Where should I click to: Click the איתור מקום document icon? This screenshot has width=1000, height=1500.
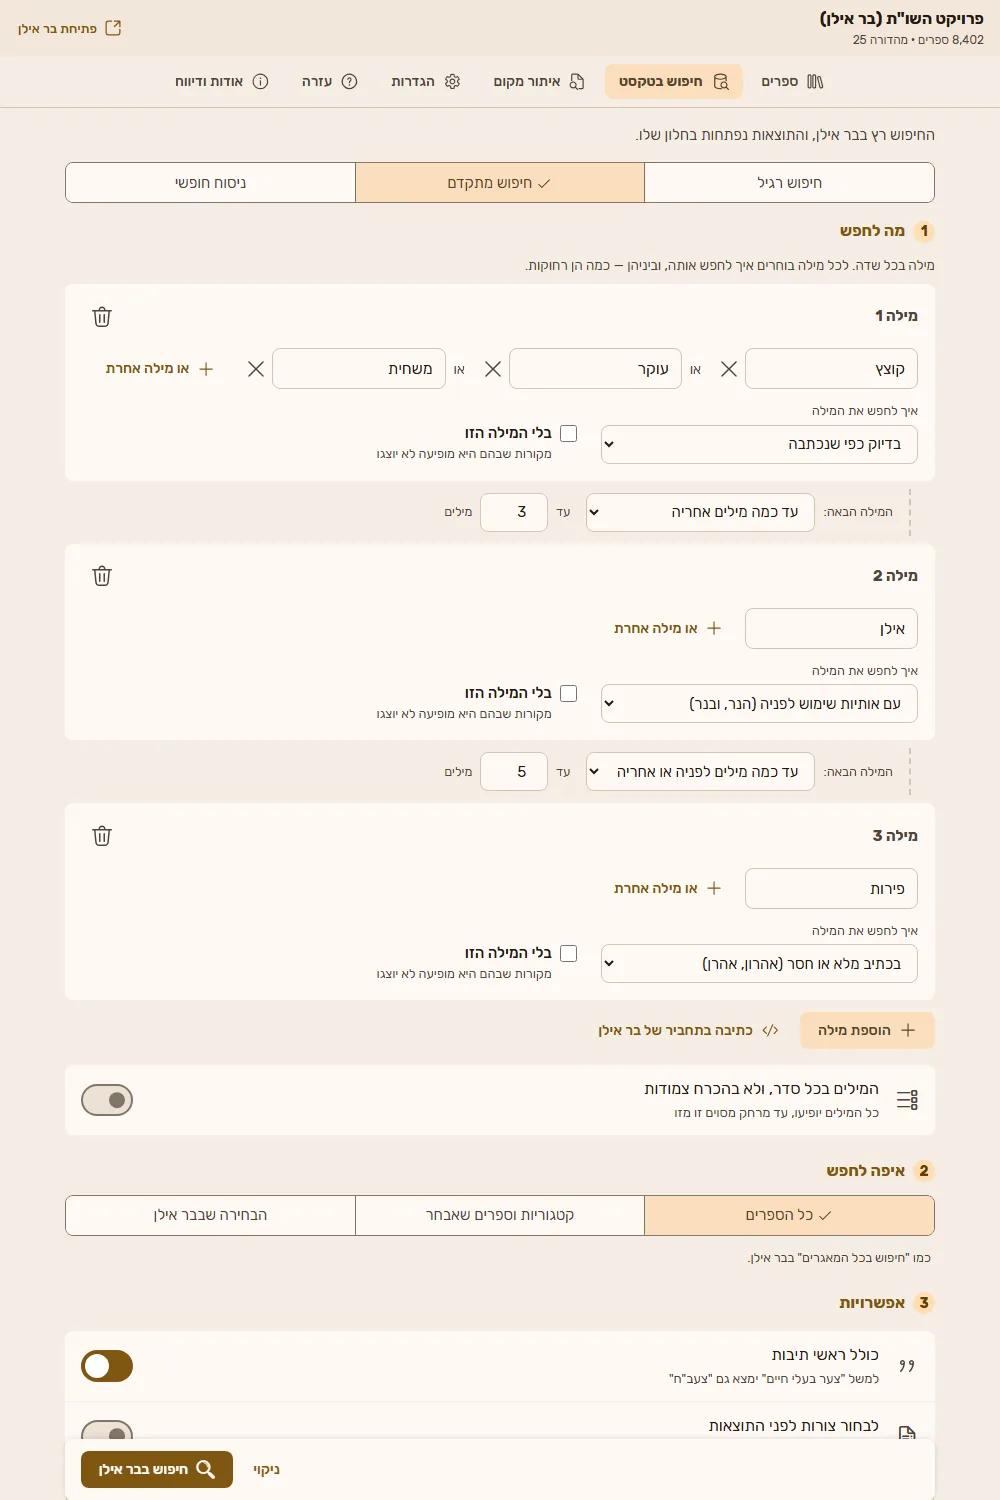(x=577, y=82)
